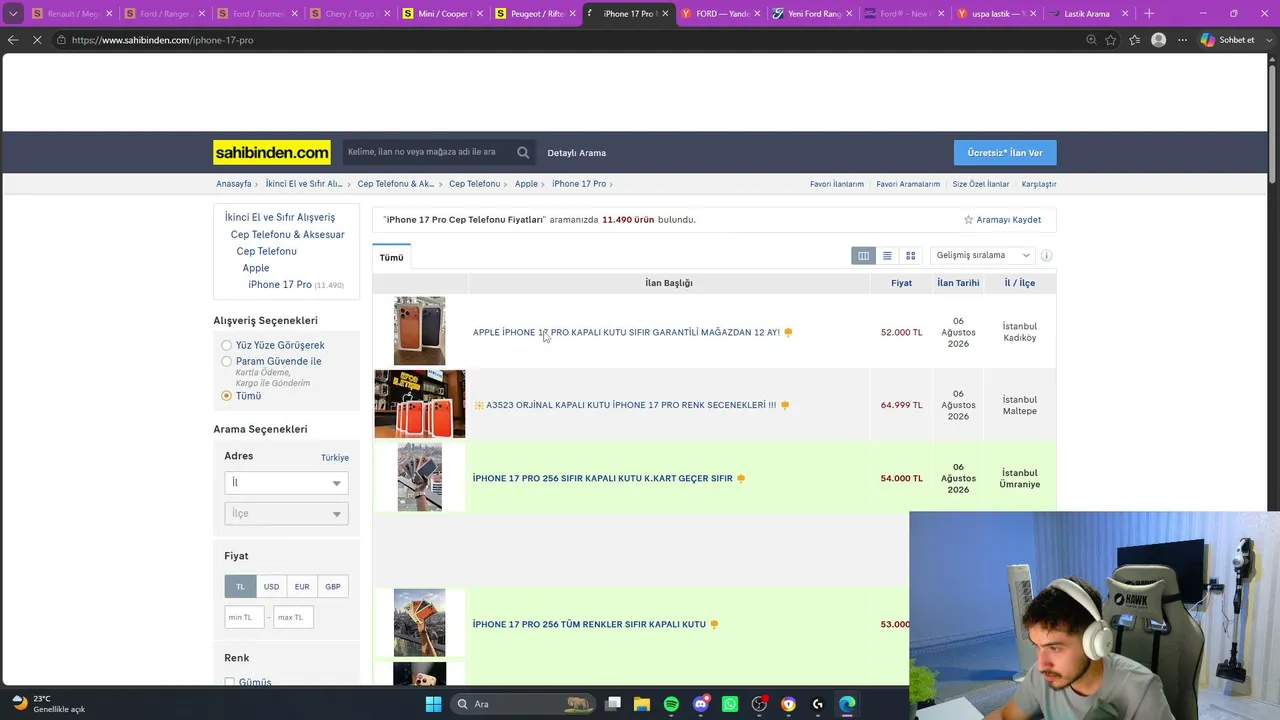This screenshot has height=720, width=1280.
Task: Choose GBP as the price currency
Action: point(333,587)
